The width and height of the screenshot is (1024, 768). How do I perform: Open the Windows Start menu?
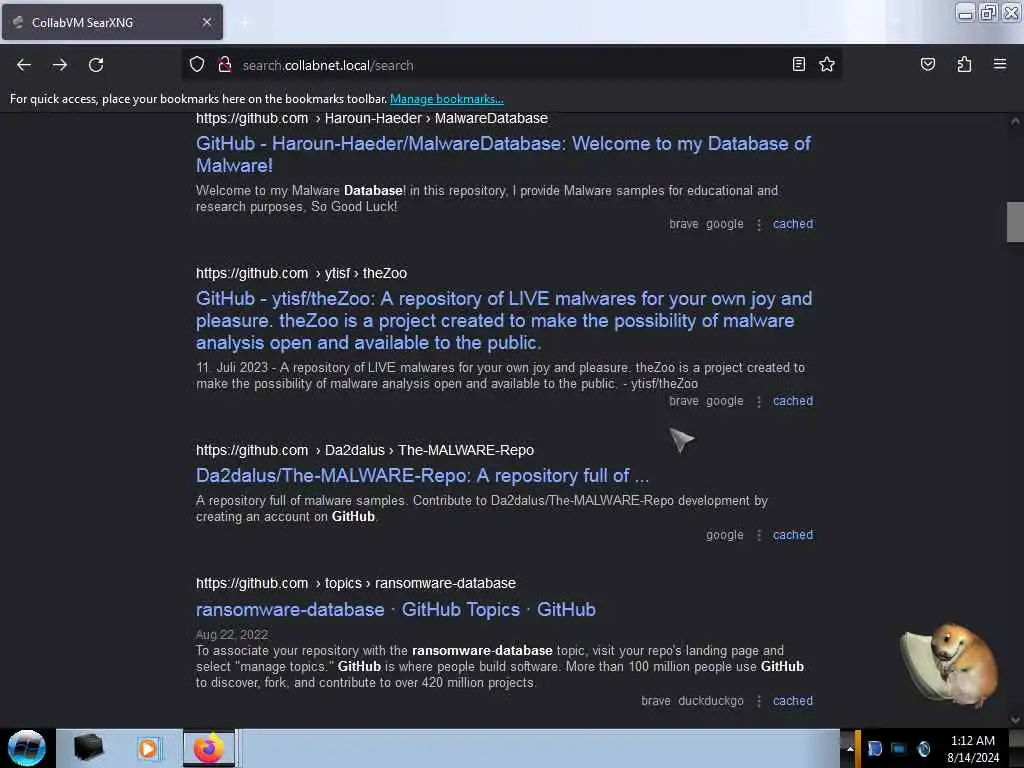tap(27, 748)
